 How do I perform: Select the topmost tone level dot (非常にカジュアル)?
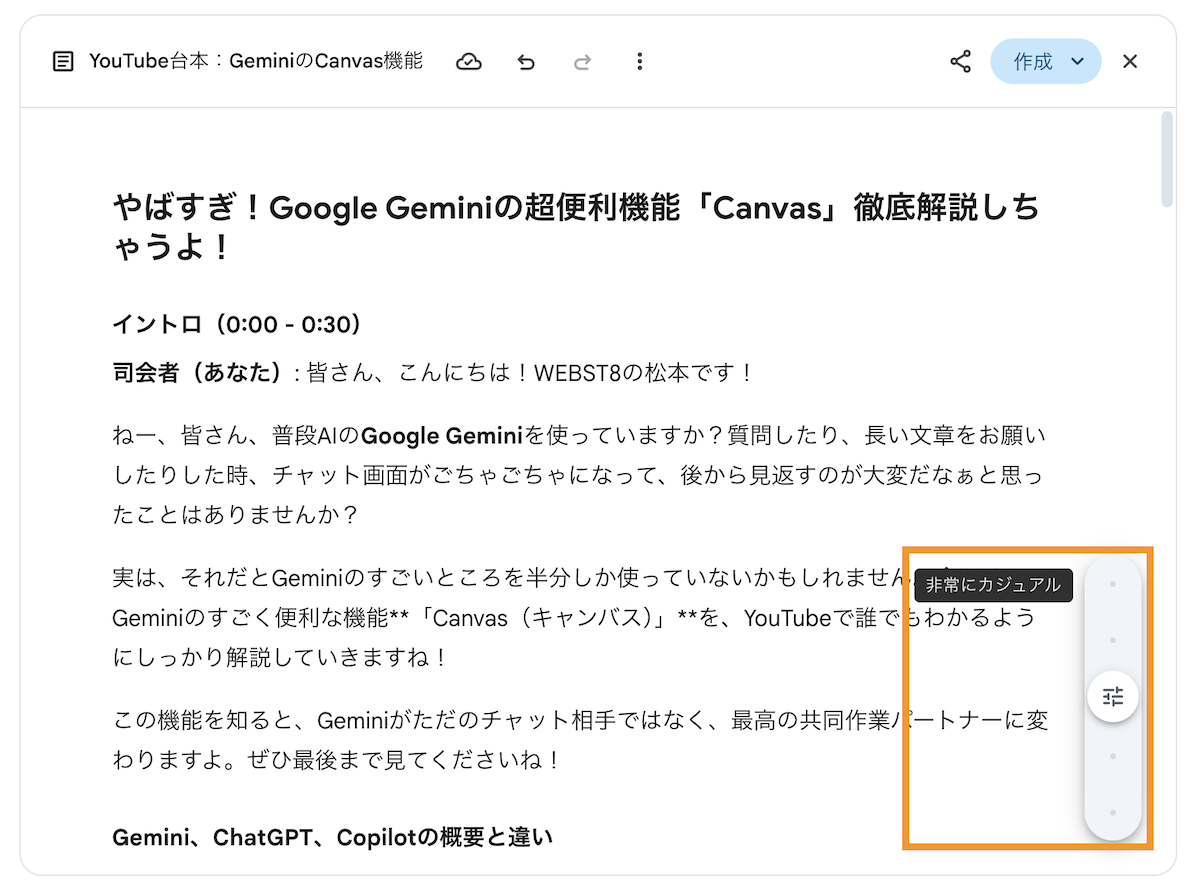point(1113,585)
